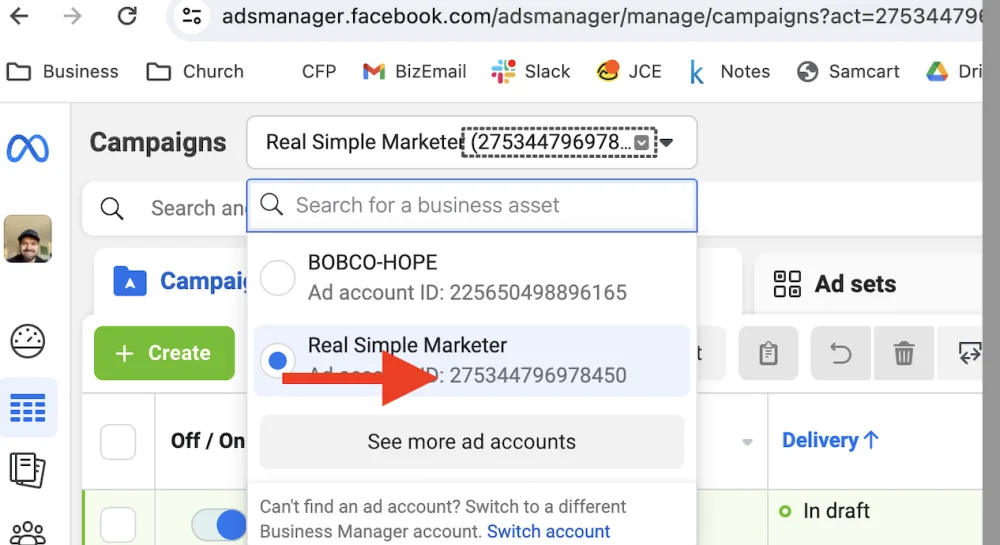
Task: Click the undo arrow toolbar icon
Action: [x=841, y=353]
